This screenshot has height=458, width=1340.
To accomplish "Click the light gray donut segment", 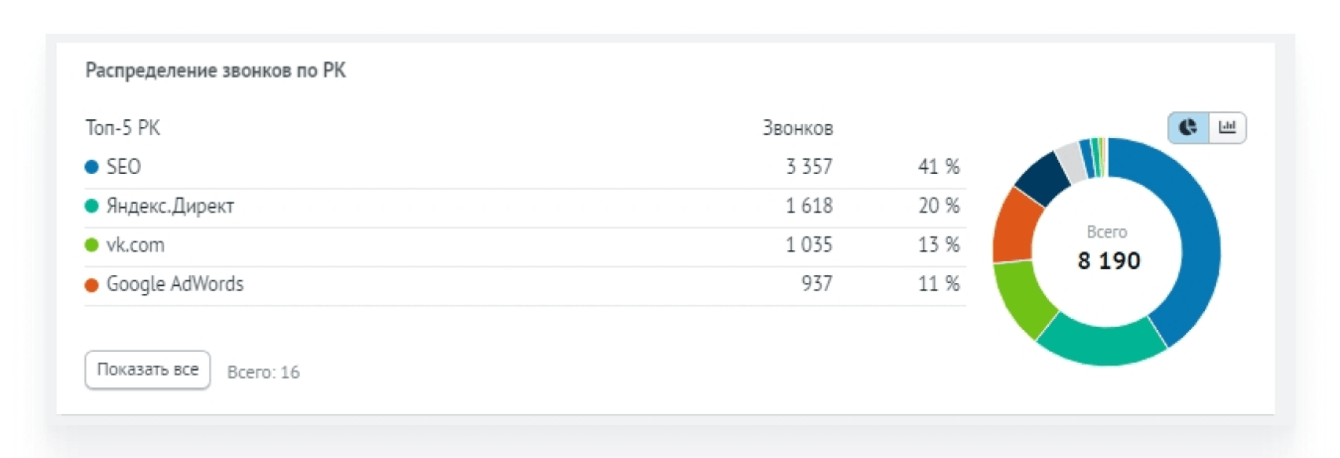I will click(x=1070, y=160).
